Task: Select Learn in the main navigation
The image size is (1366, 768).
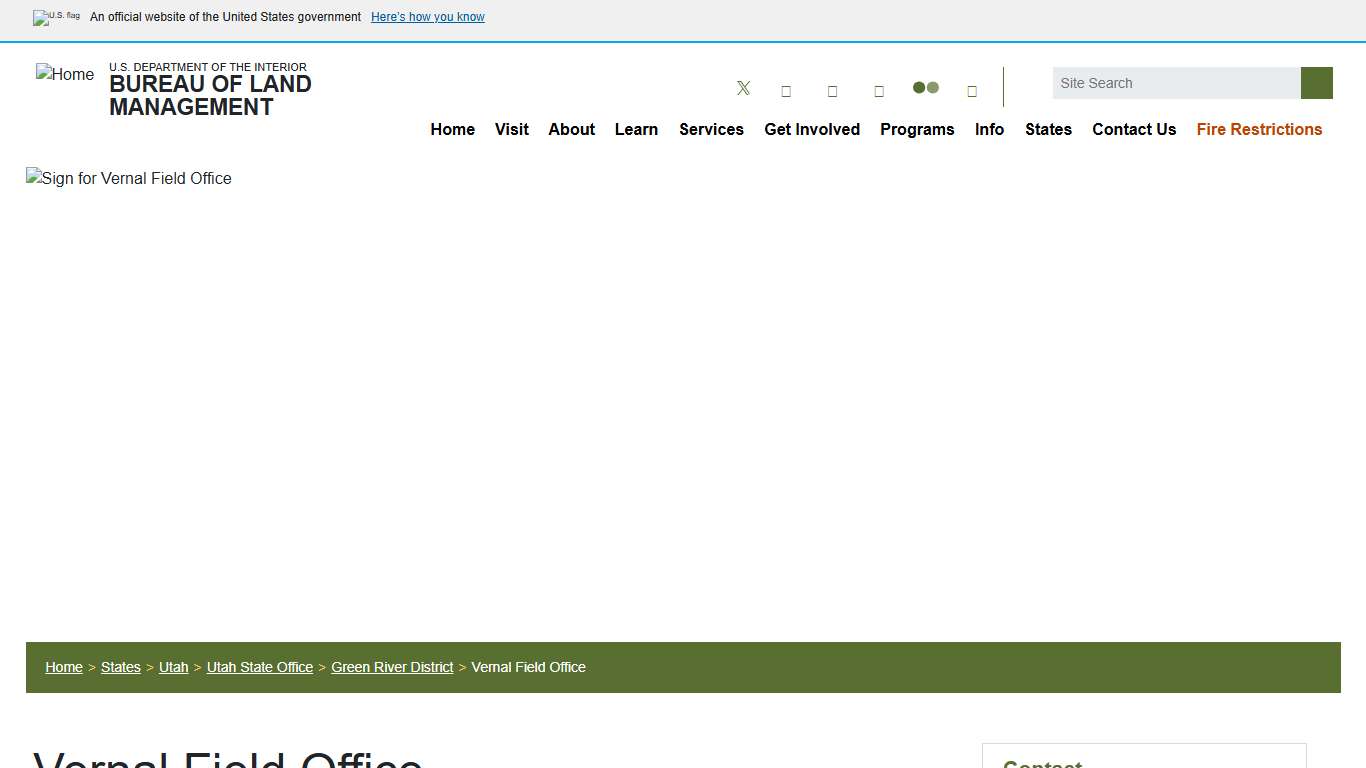Action: coord(636,129)
